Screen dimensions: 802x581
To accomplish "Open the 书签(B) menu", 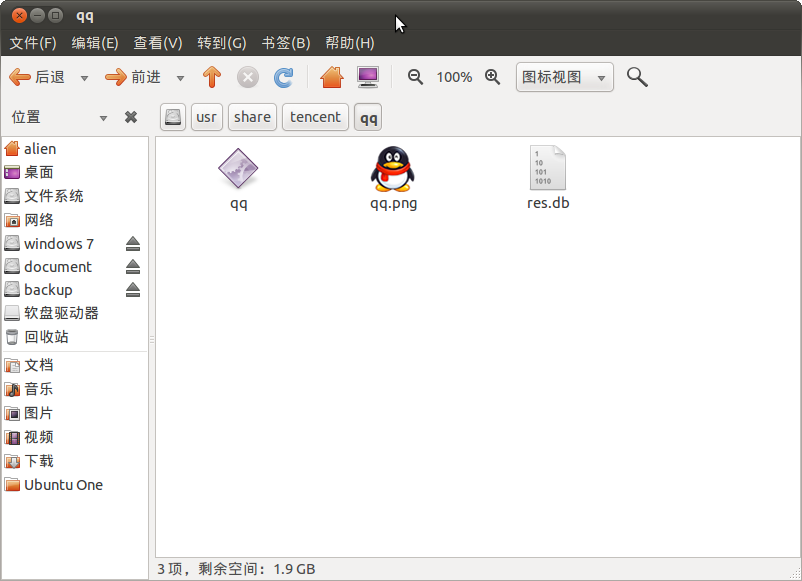I will coord(286,43).
